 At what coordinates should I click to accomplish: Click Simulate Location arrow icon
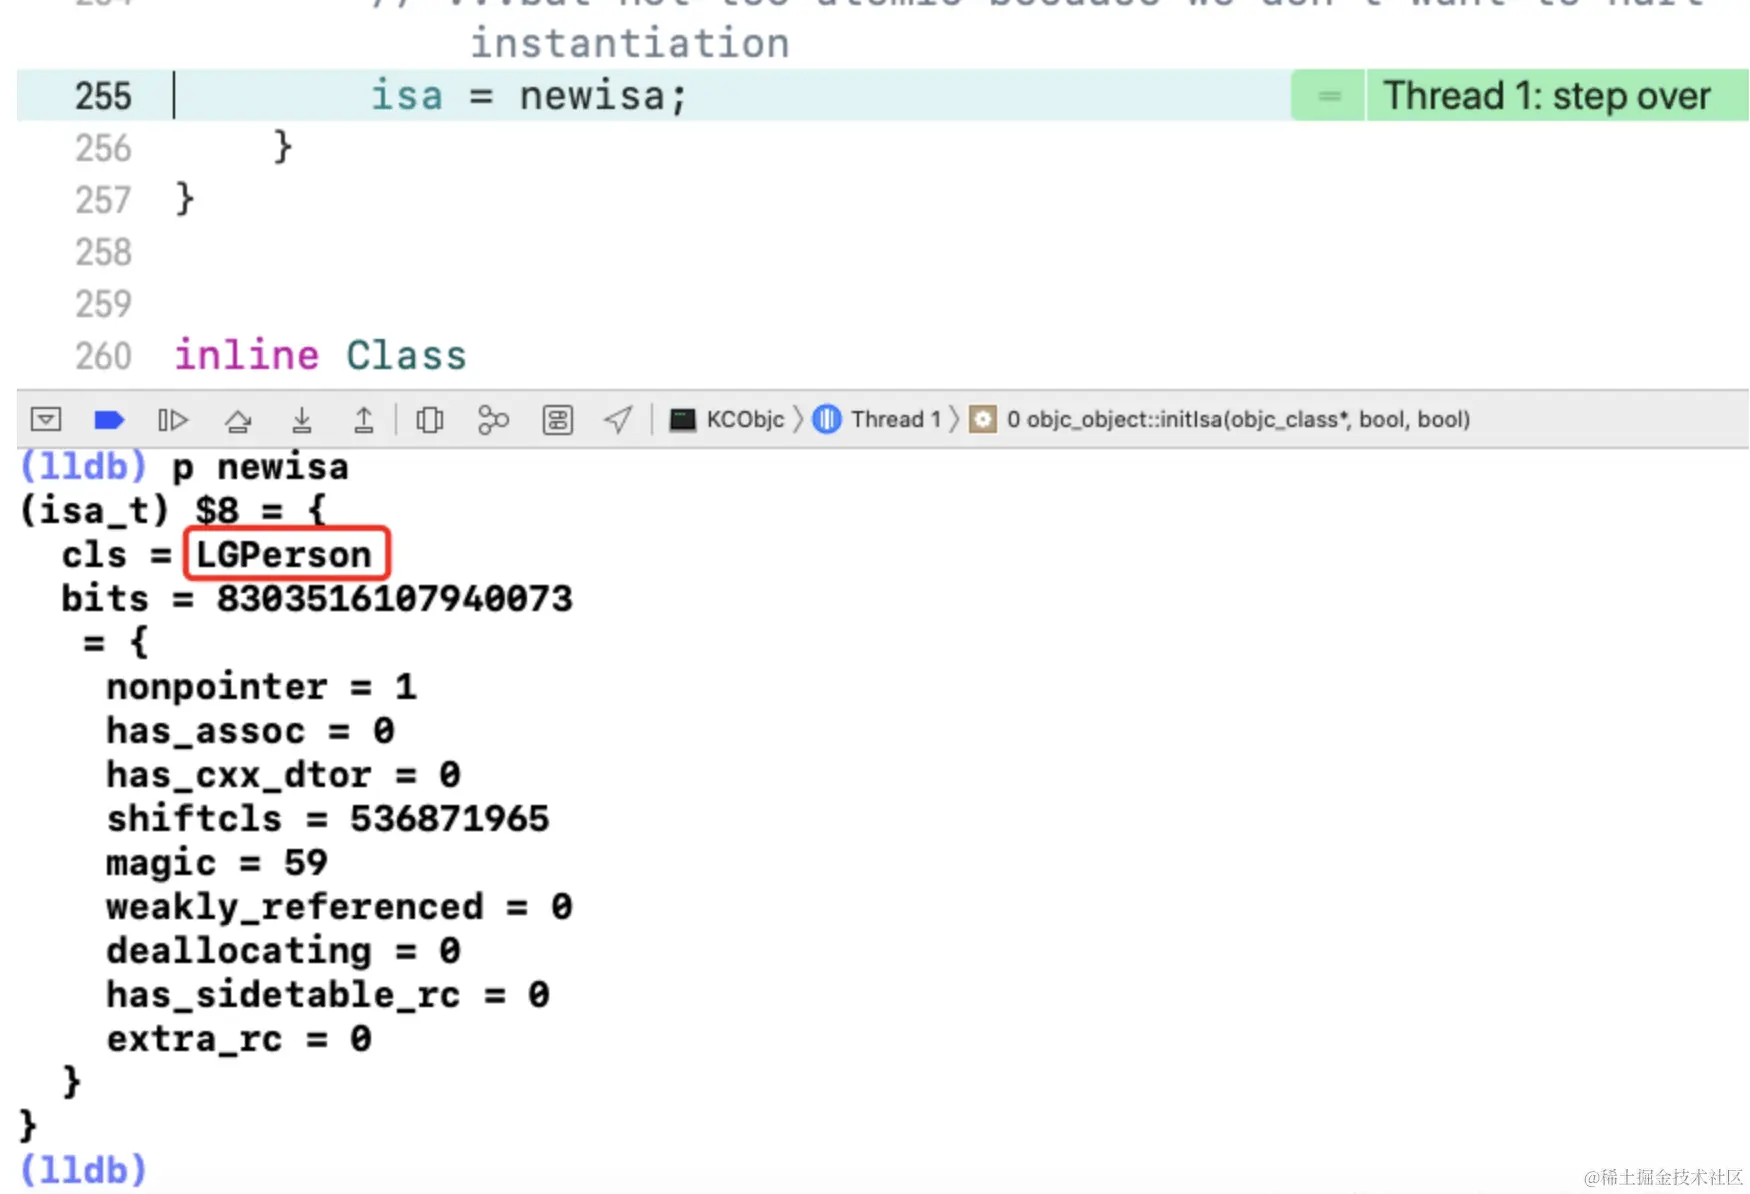619,420
